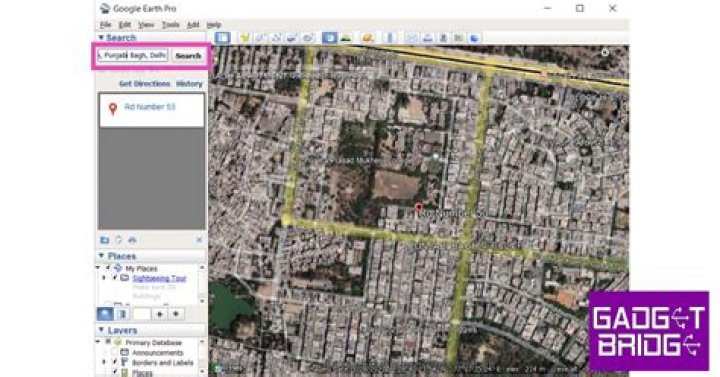This screenshot has height=377, width=720.
Task: Click the blue globe icon ending the toolbar
Action: [474, 38]
